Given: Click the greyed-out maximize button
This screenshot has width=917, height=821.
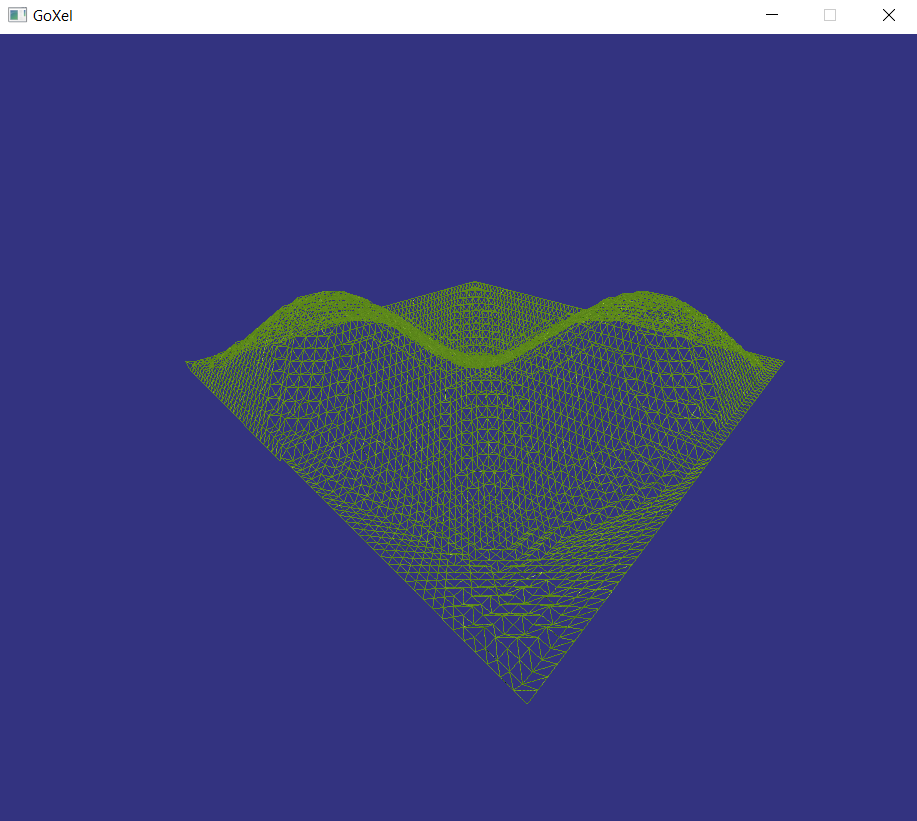Looking at the screenshot, I should (x=829, y=15).
